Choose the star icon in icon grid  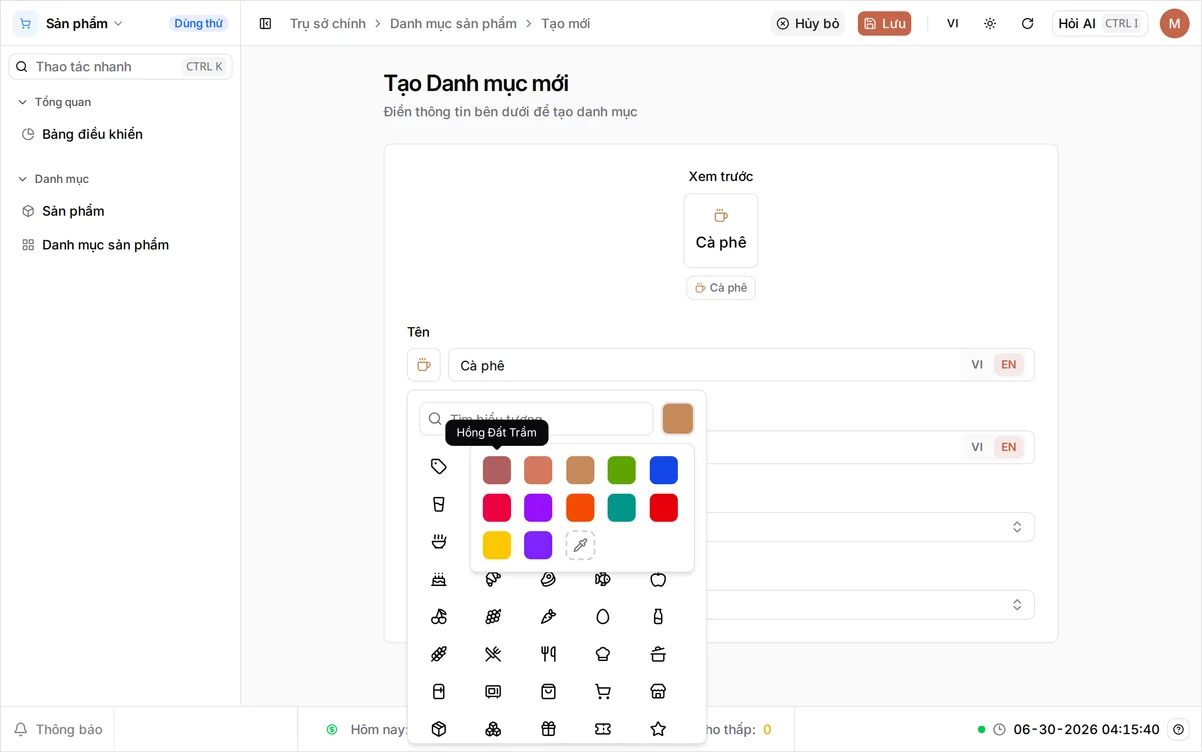[658, 729]
